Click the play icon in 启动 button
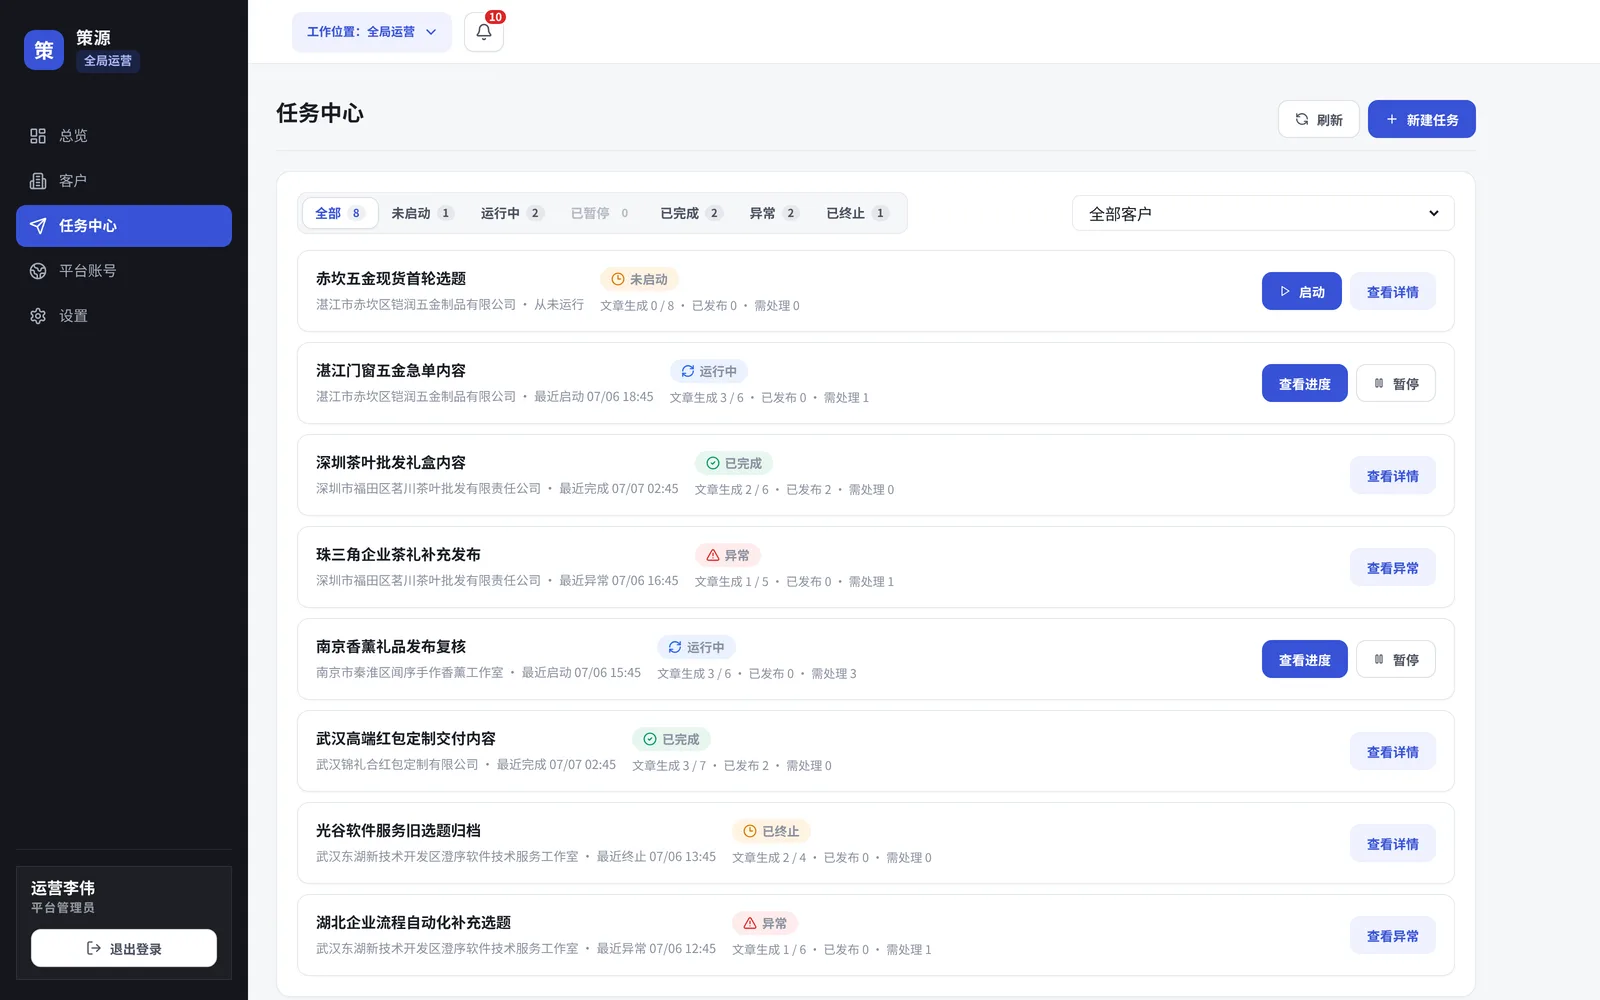 (x=1285, y=292)
